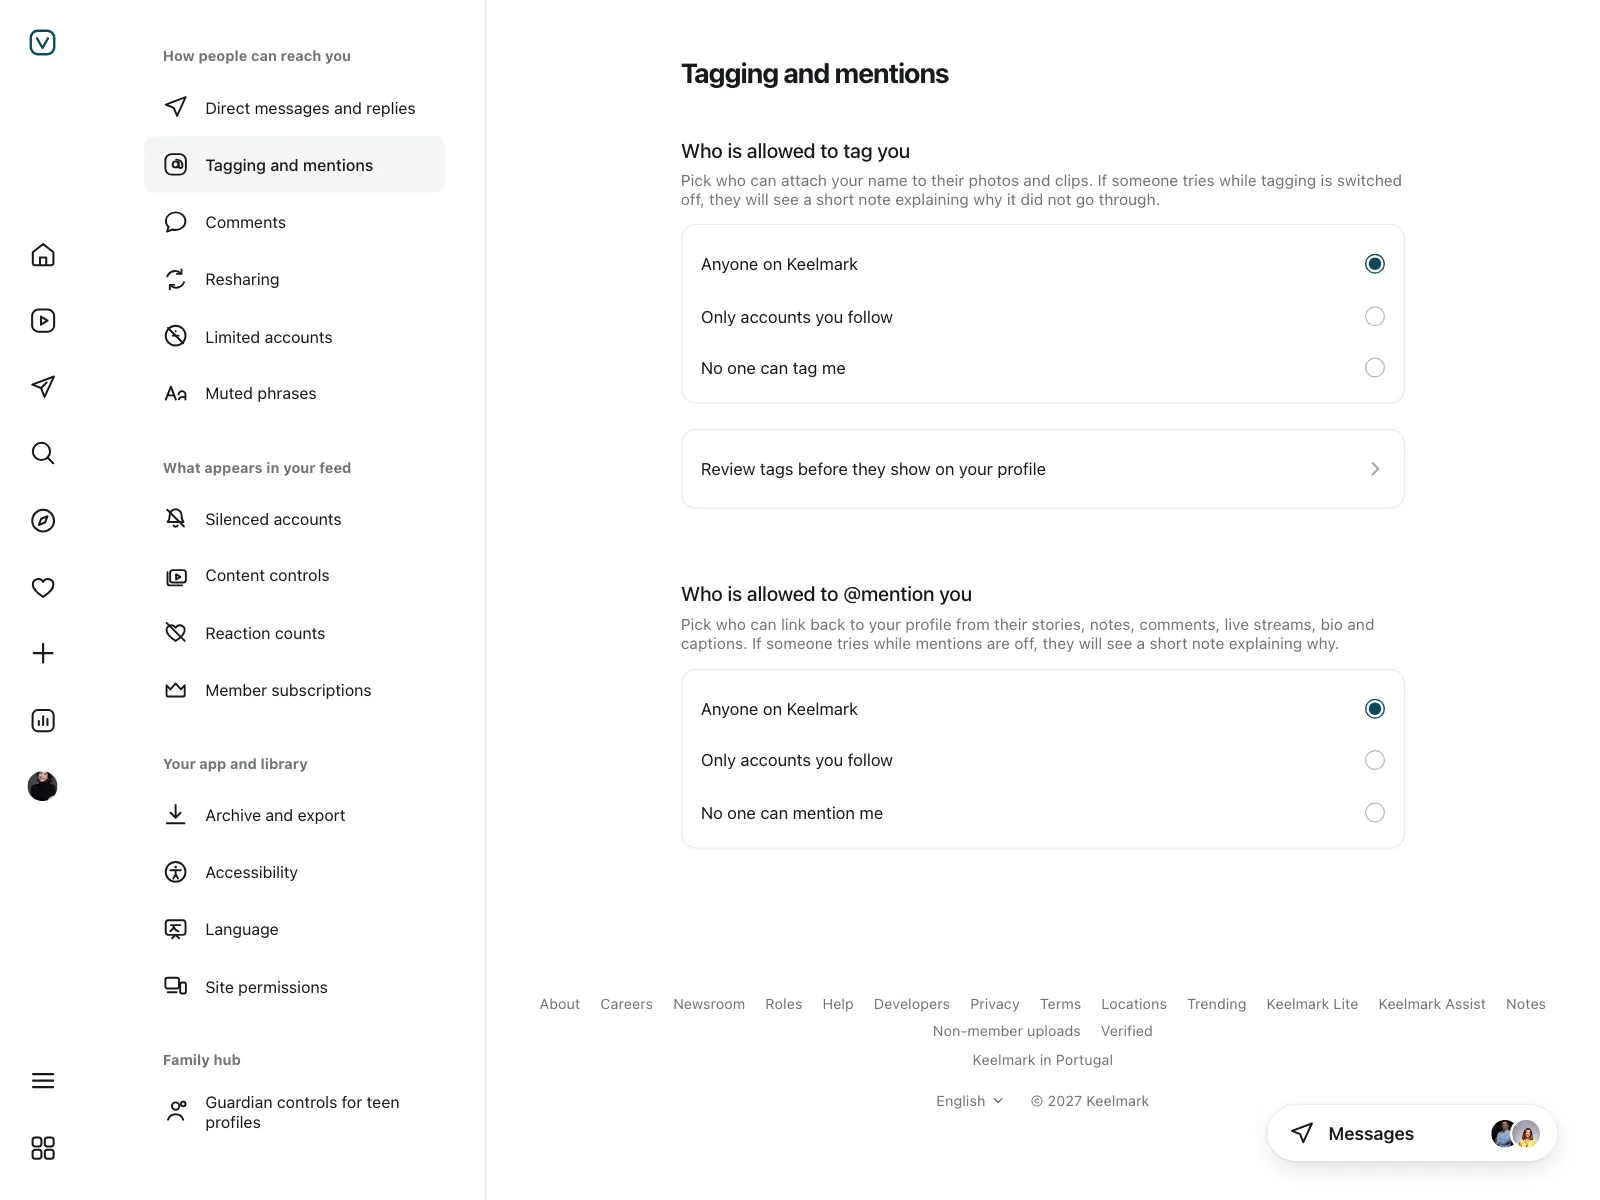Open the profile avatar in sidebar
The height and width of the screenshot is (1200, 1600).
pos(43,787)
